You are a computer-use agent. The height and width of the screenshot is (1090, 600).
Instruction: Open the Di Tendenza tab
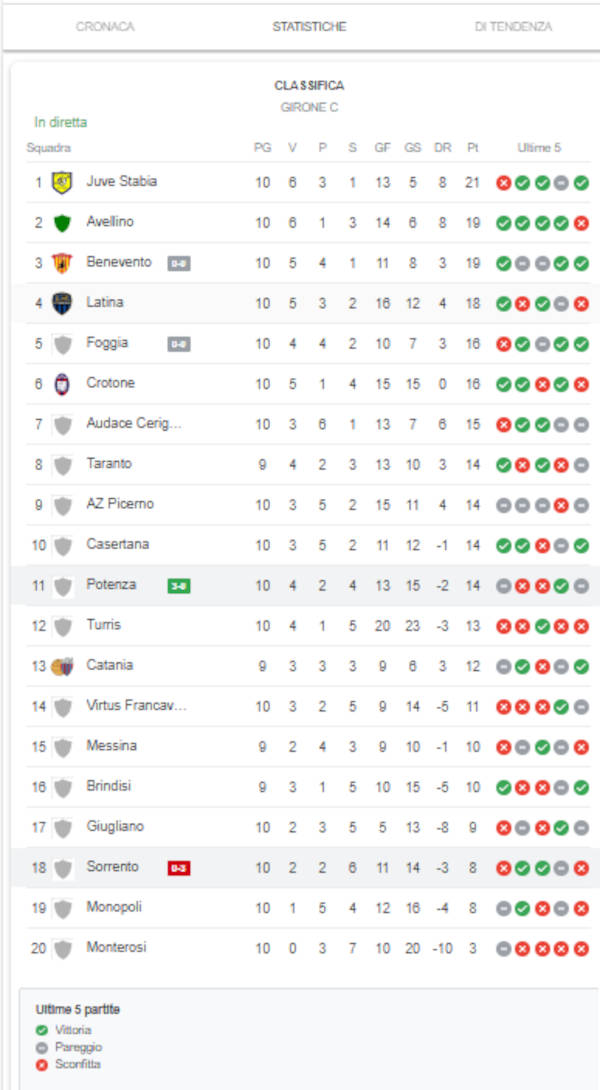[x=513, y=27]
